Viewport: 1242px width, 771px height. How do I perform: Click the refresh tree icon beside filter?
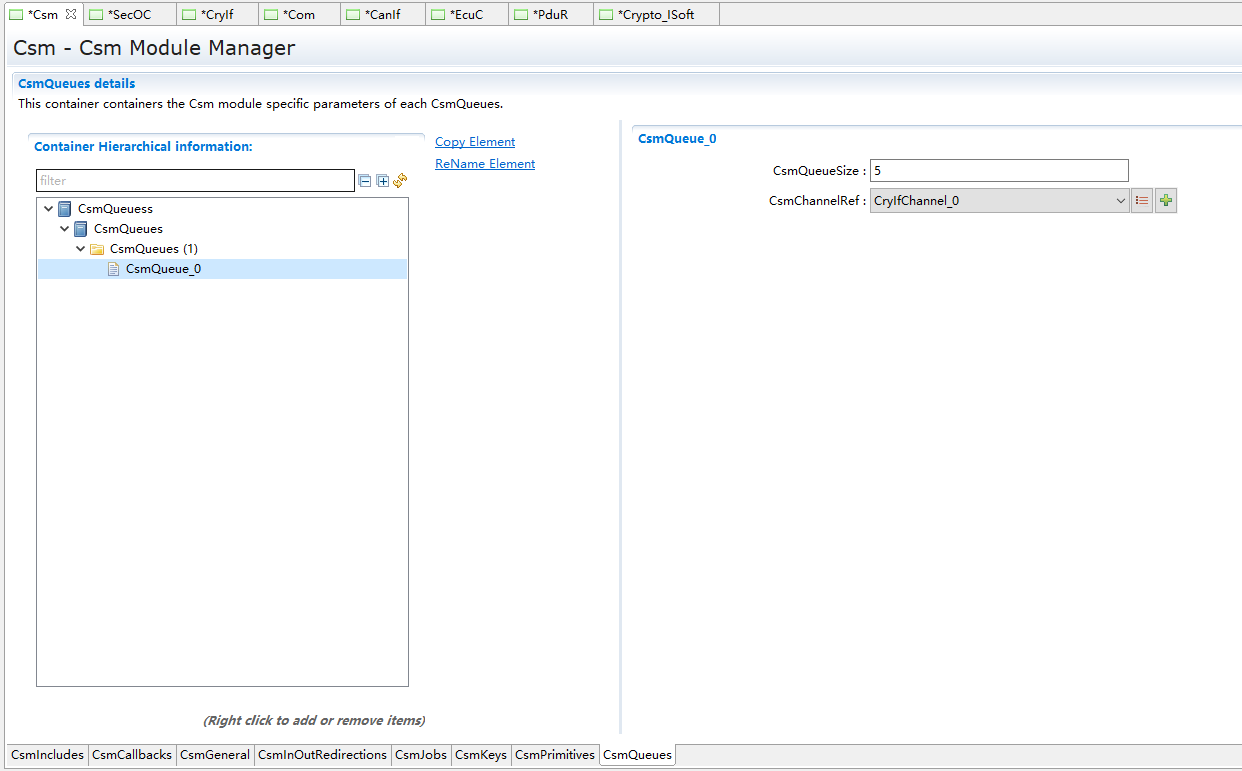[x=400, y=181]
